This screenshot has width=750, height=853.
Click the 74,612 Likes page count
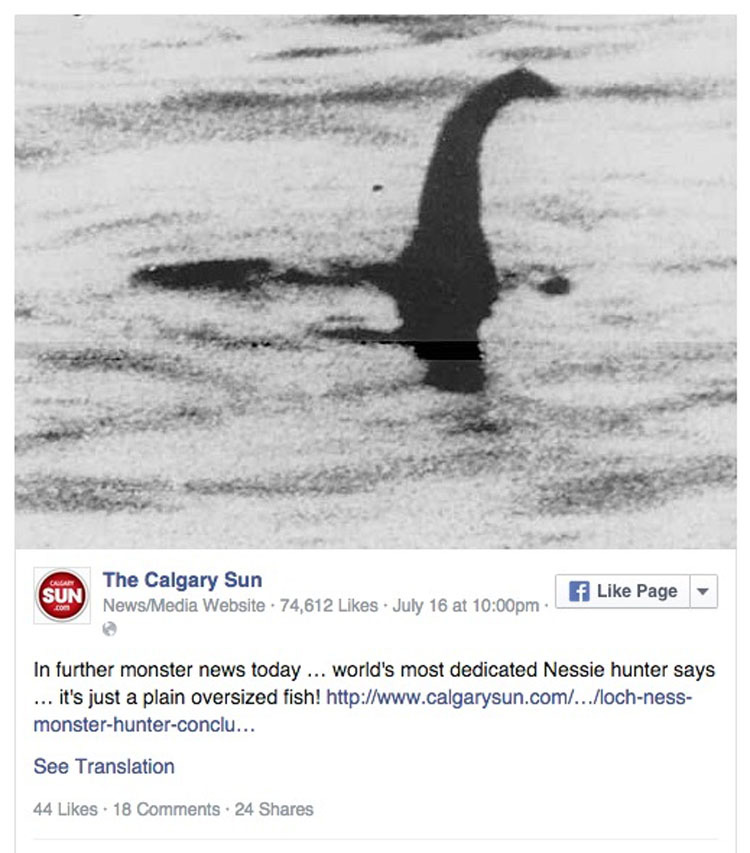coord(328,605)
